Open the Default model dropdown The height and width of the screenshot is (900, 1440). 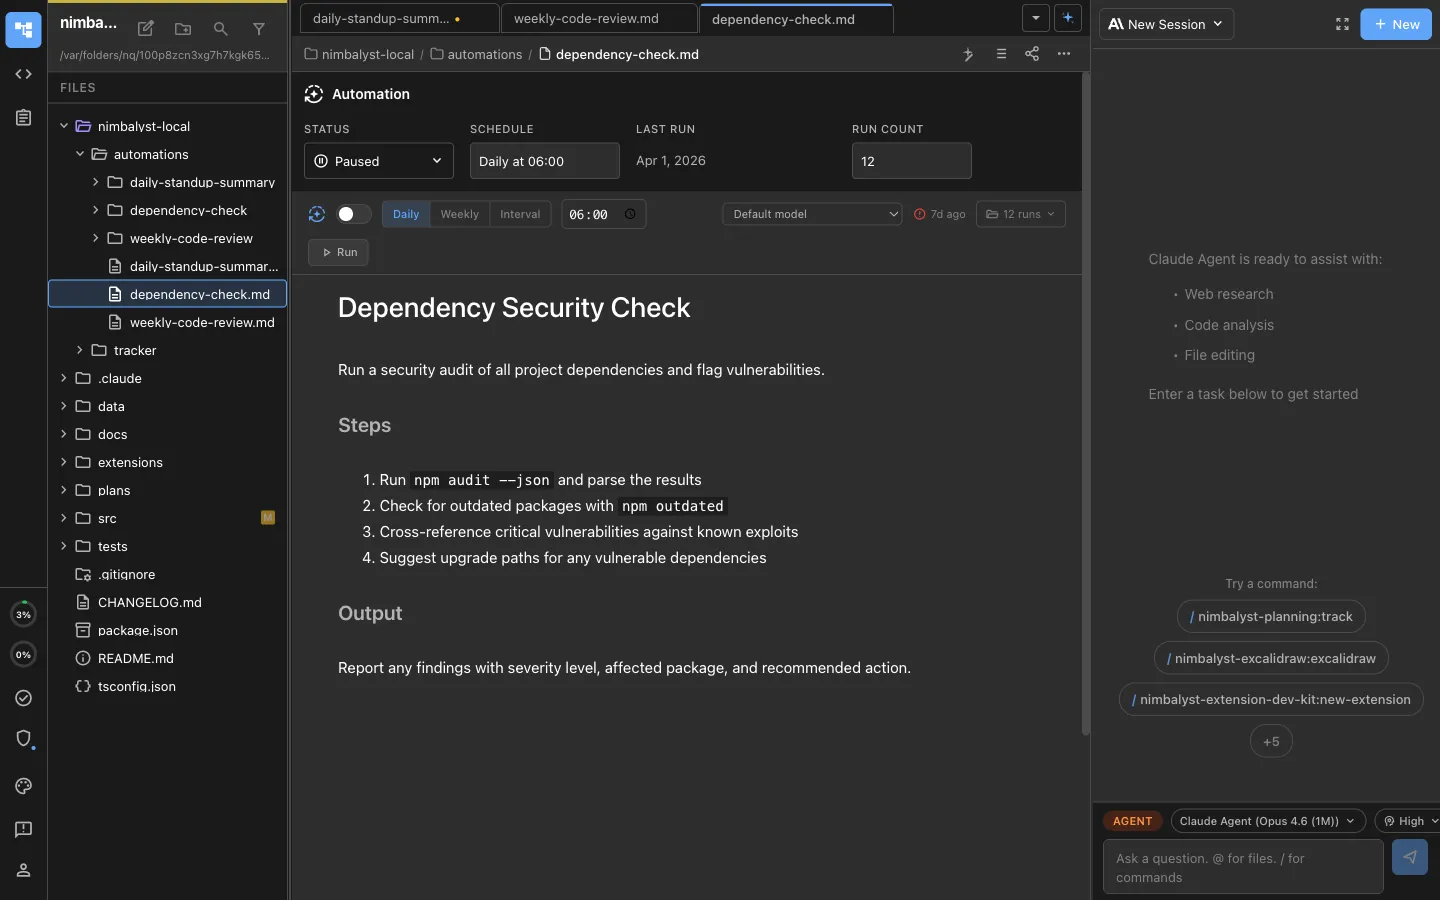[x=811, y=214]
